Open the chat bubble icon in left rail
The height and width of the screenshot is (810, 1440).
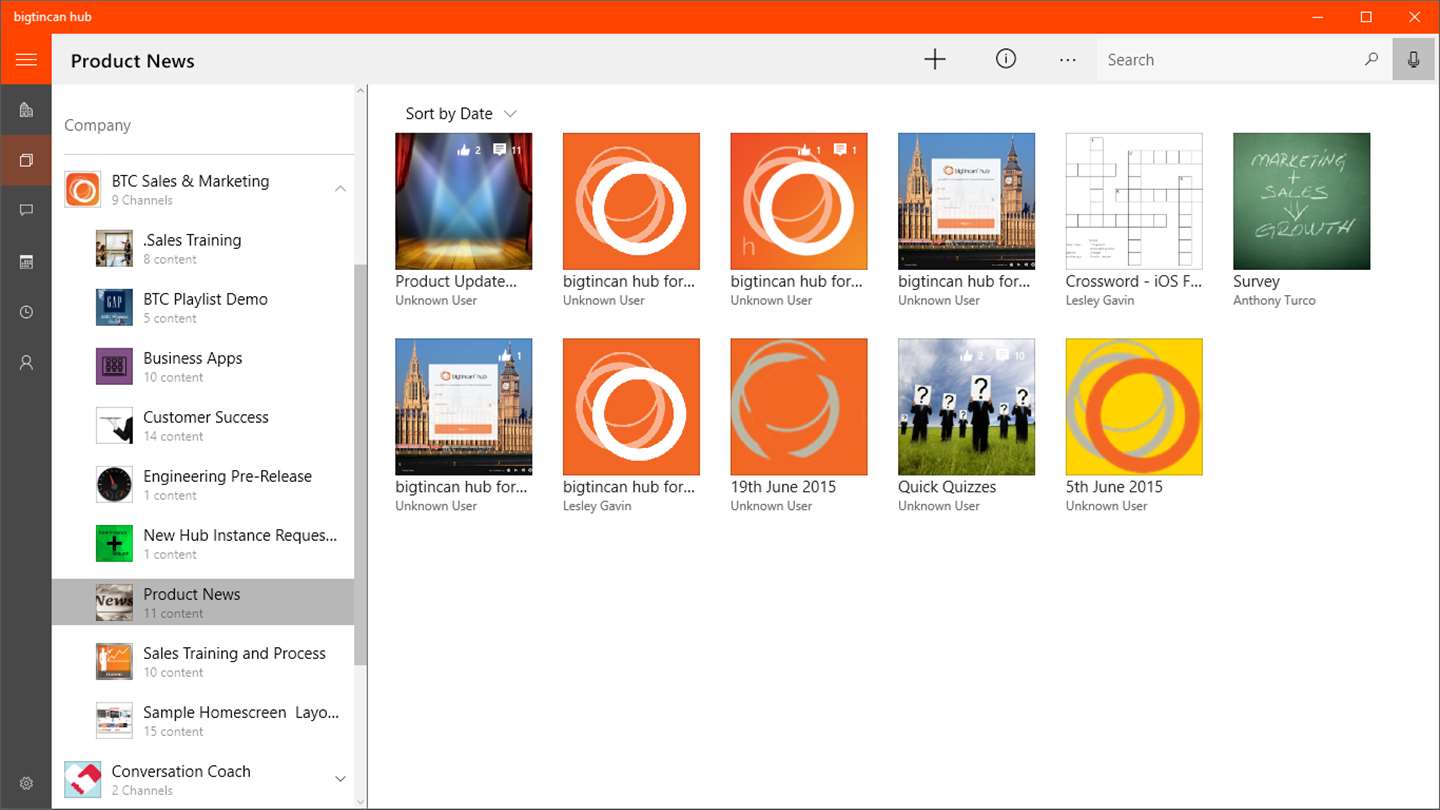(26, 210)
